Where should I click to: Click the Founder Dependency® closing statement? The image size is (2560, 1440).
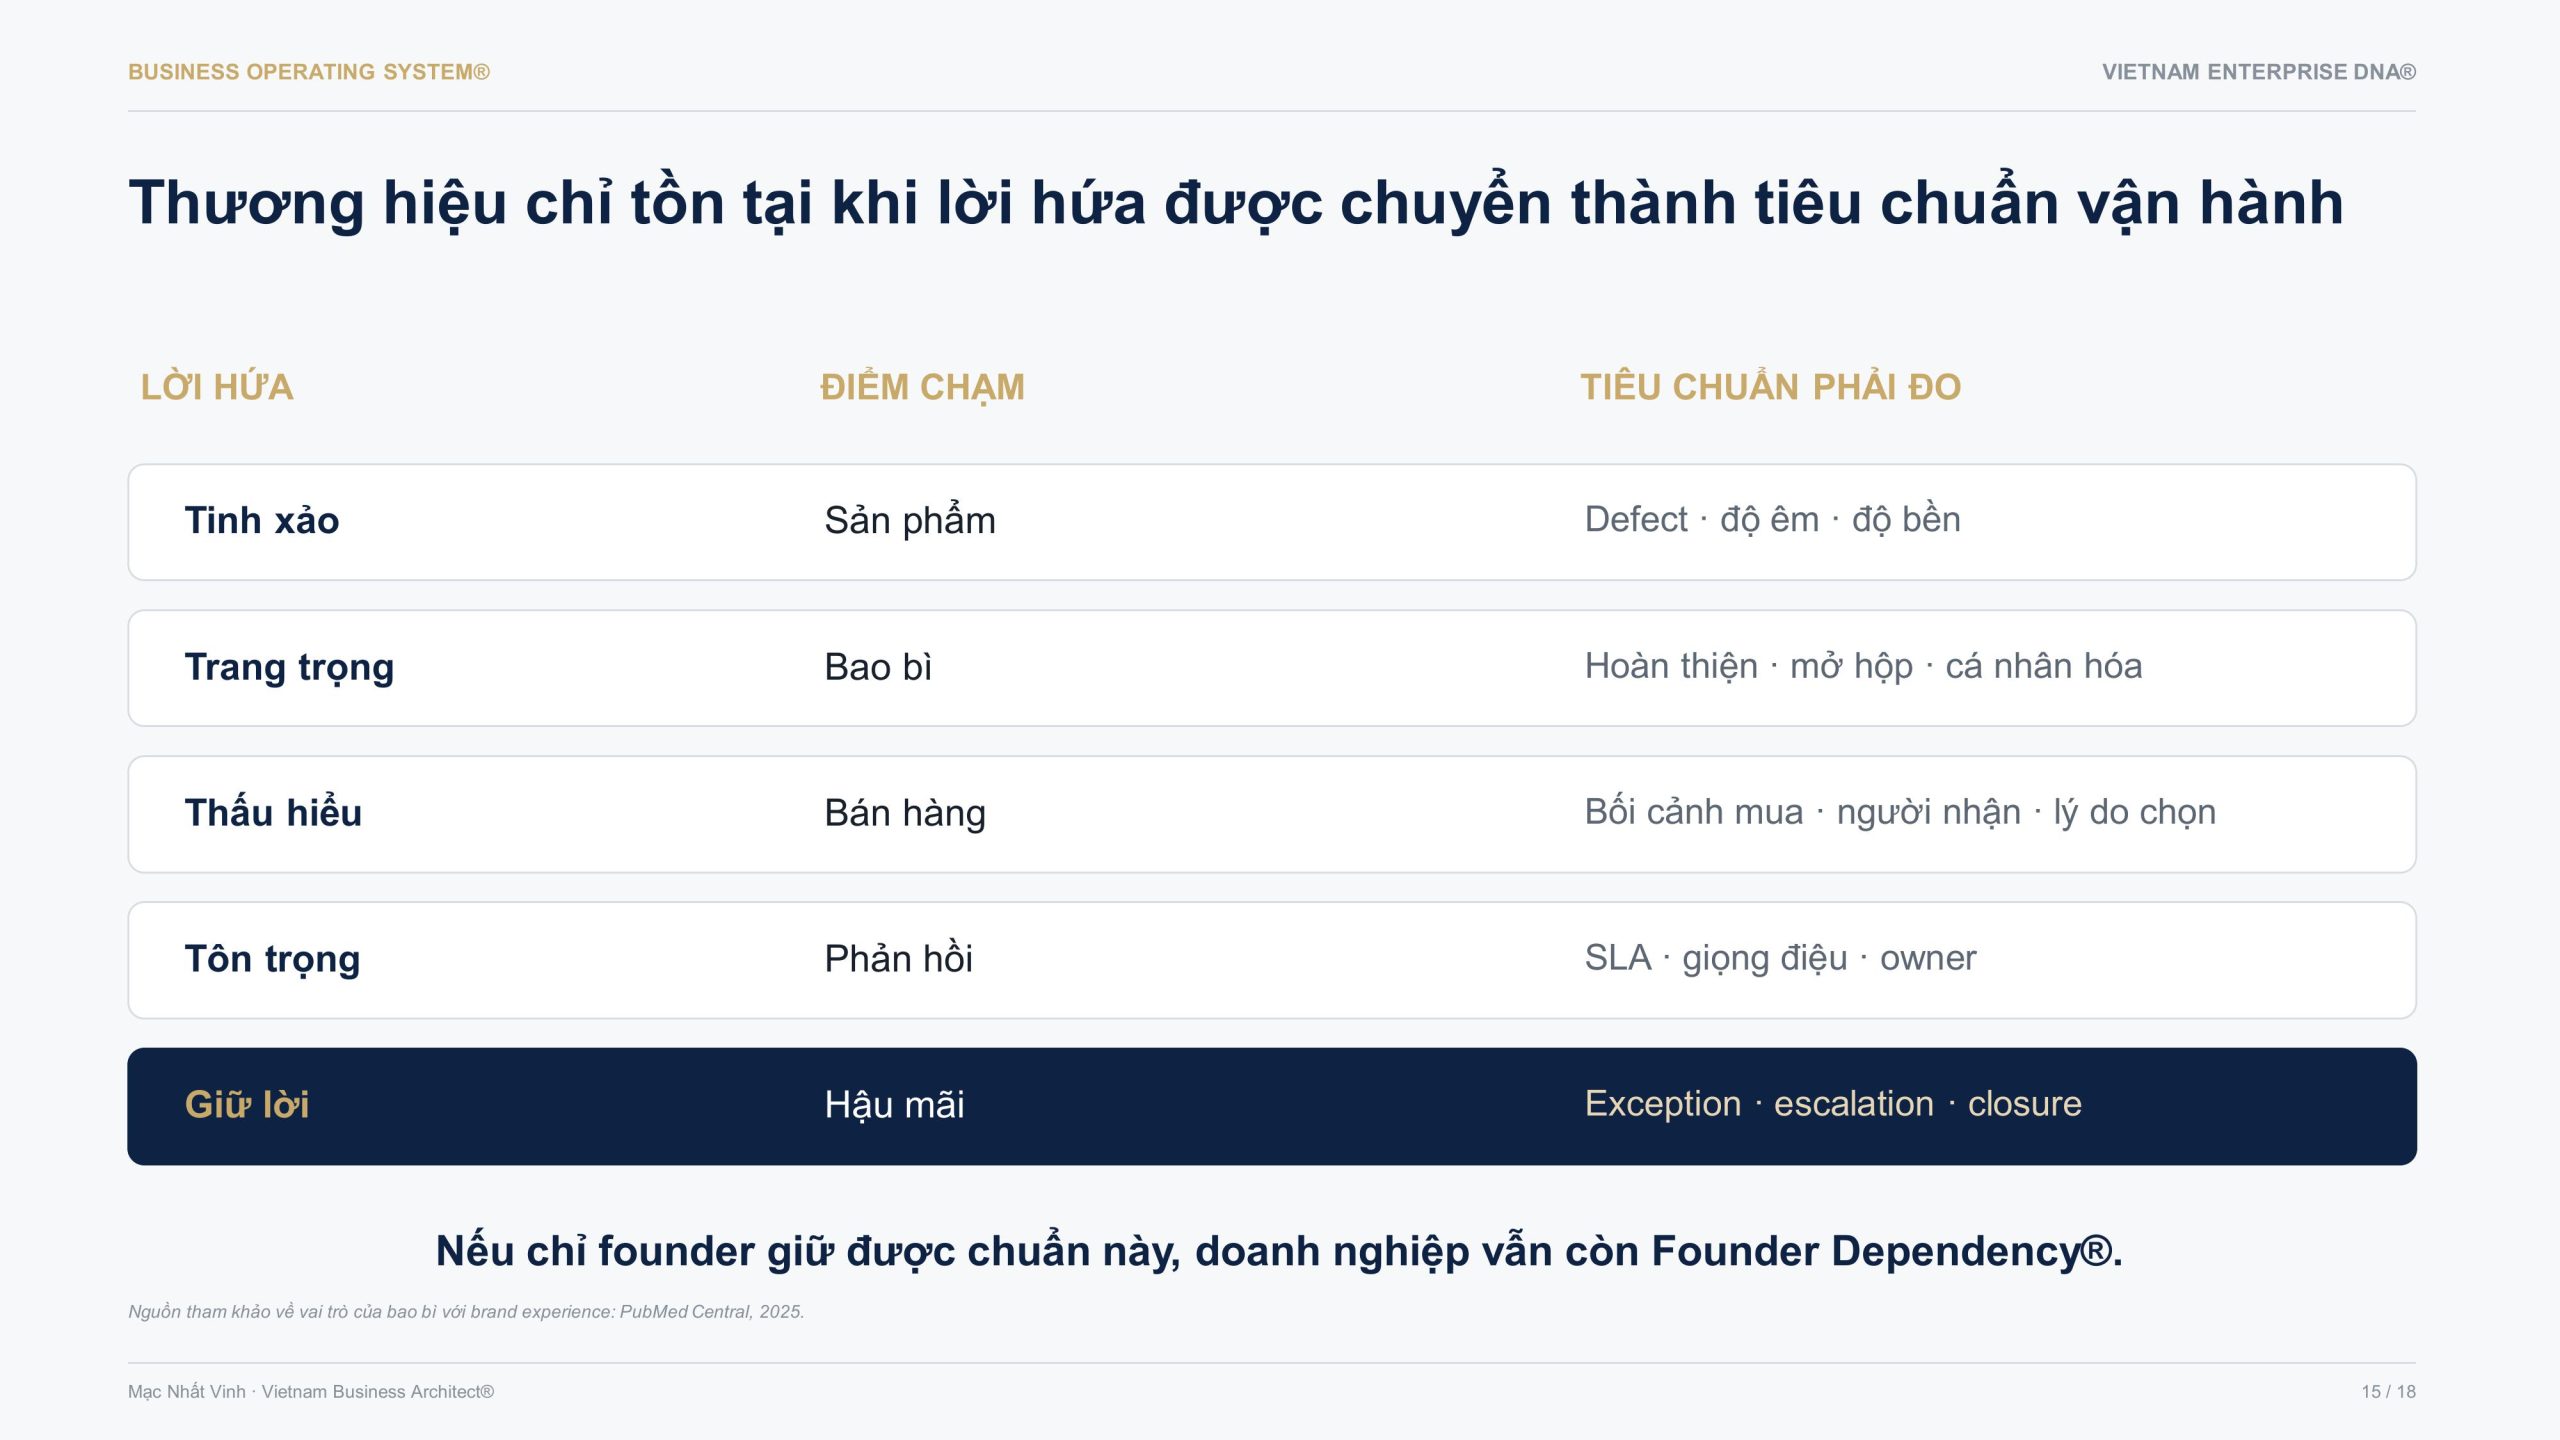[1279, 1252]
